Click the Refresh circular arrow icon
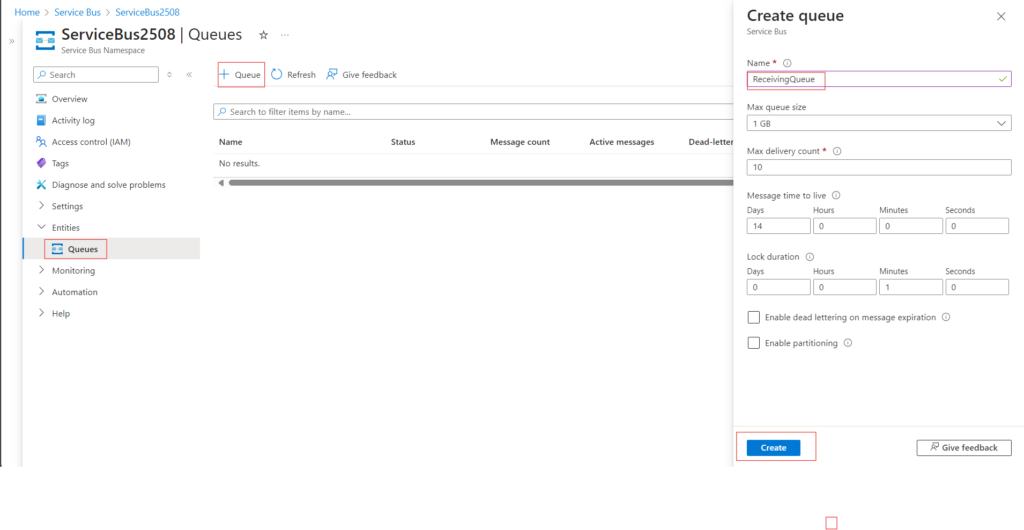1024x530 pixels. 277,74
